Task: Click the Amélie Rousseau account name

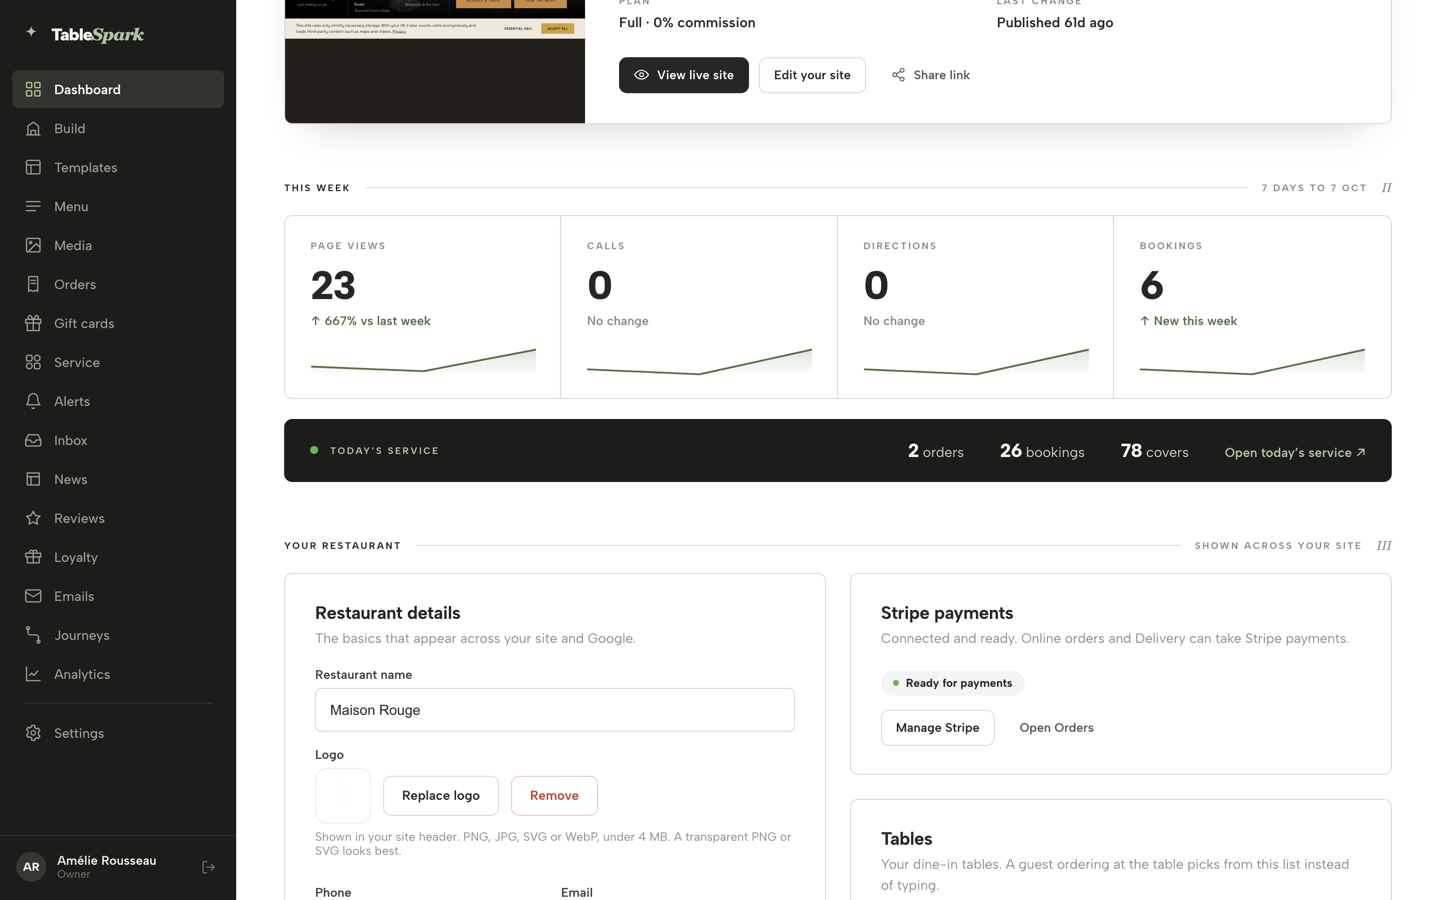Action: tap(107, 861)
